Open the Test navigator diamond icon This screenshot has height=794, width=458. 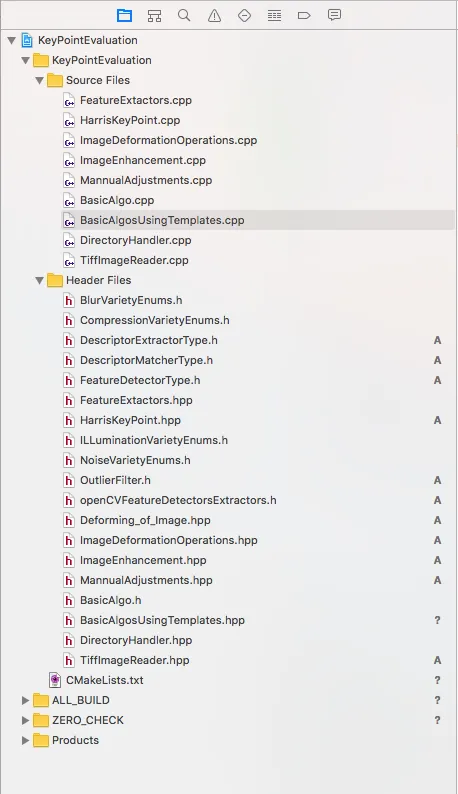pos(244,16)
